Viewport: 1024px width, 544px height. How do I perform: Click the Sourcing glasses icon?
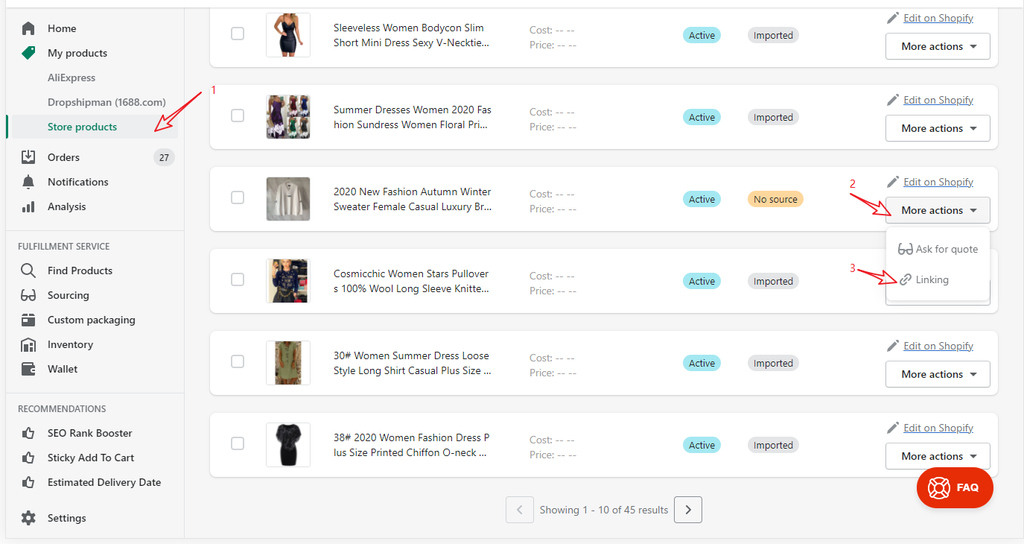point(28,295)
